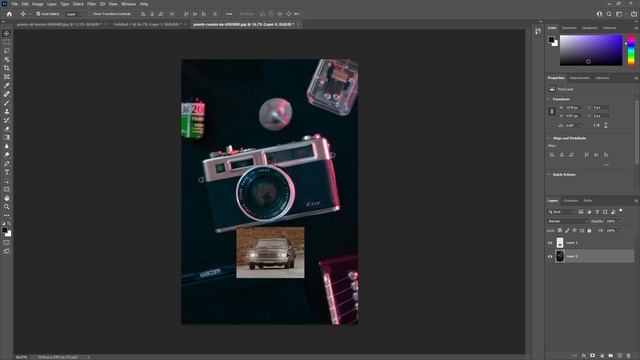The height and width of the screenshot is (360, 640).
Task: Open the Image menu
Action: click(38, 4)
